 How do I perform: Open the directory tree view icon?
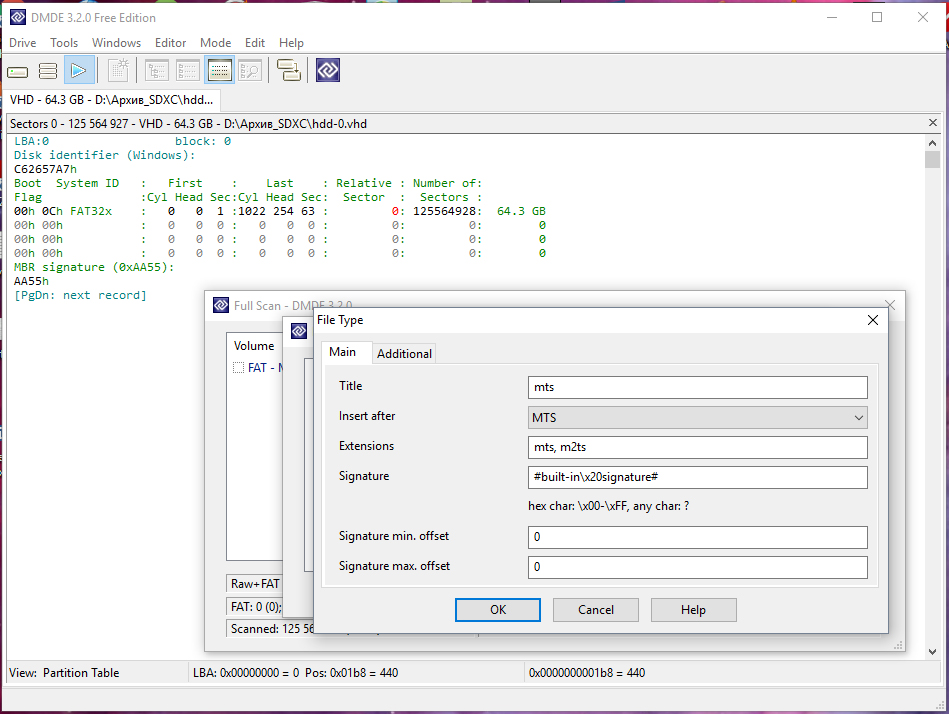coord(157,71)
